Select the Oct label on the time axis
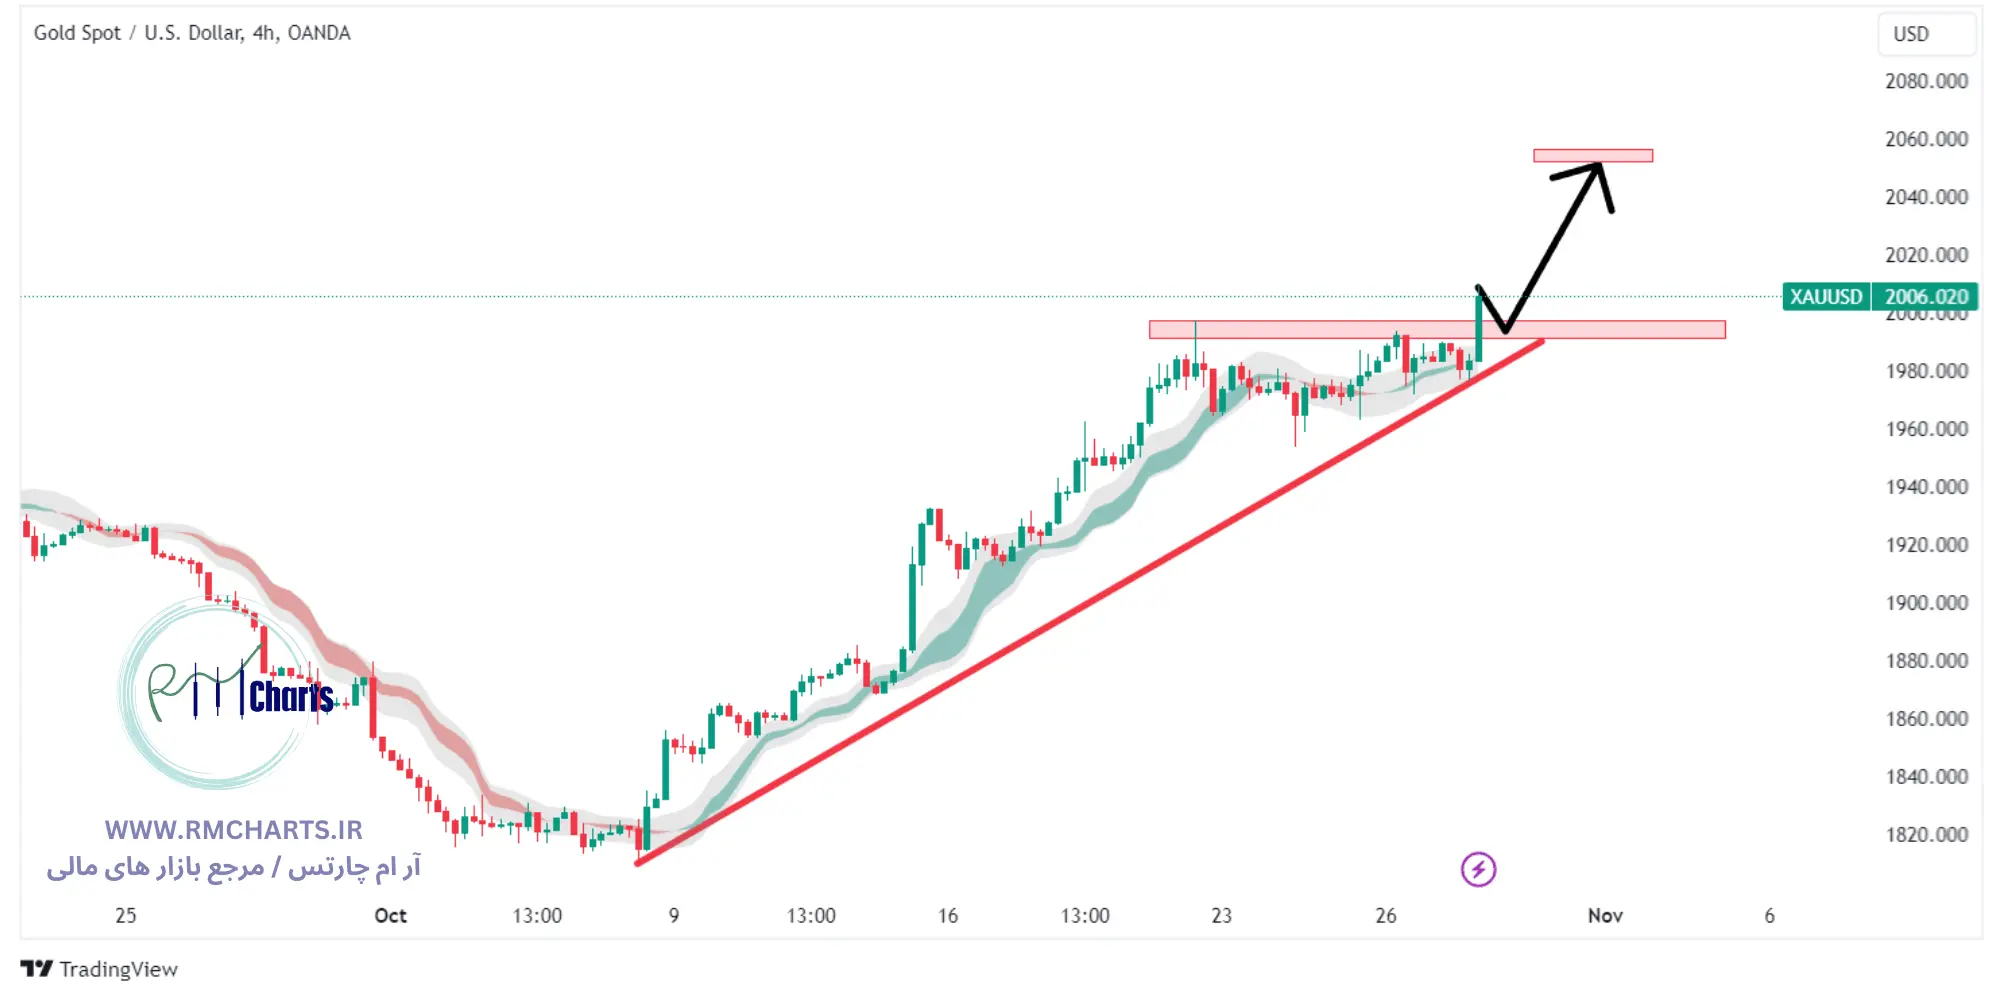This screenshot has width=2000, height=1000. (389, 914)
